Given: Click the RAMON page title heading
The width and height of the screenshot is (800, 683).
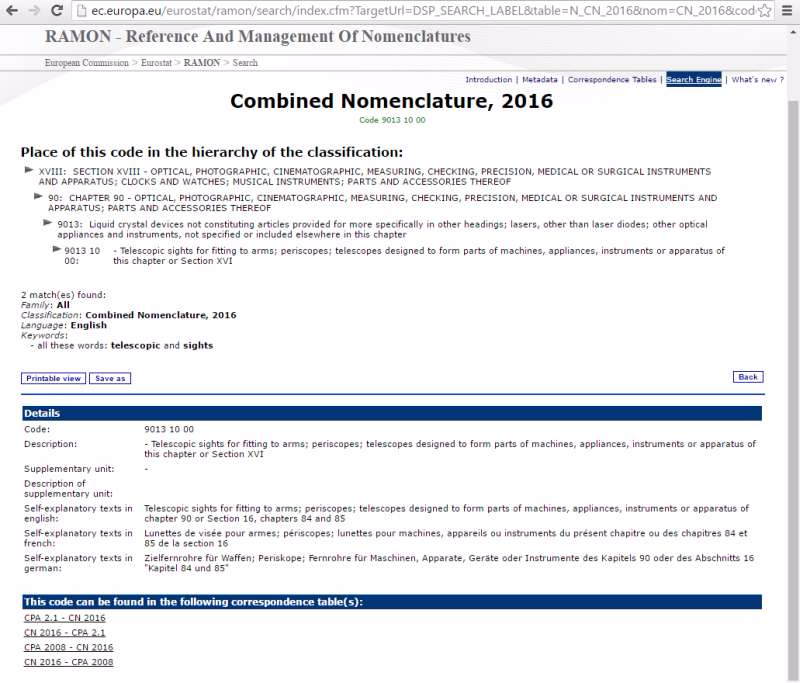Looking at the screenshot, I should (258, 36).
